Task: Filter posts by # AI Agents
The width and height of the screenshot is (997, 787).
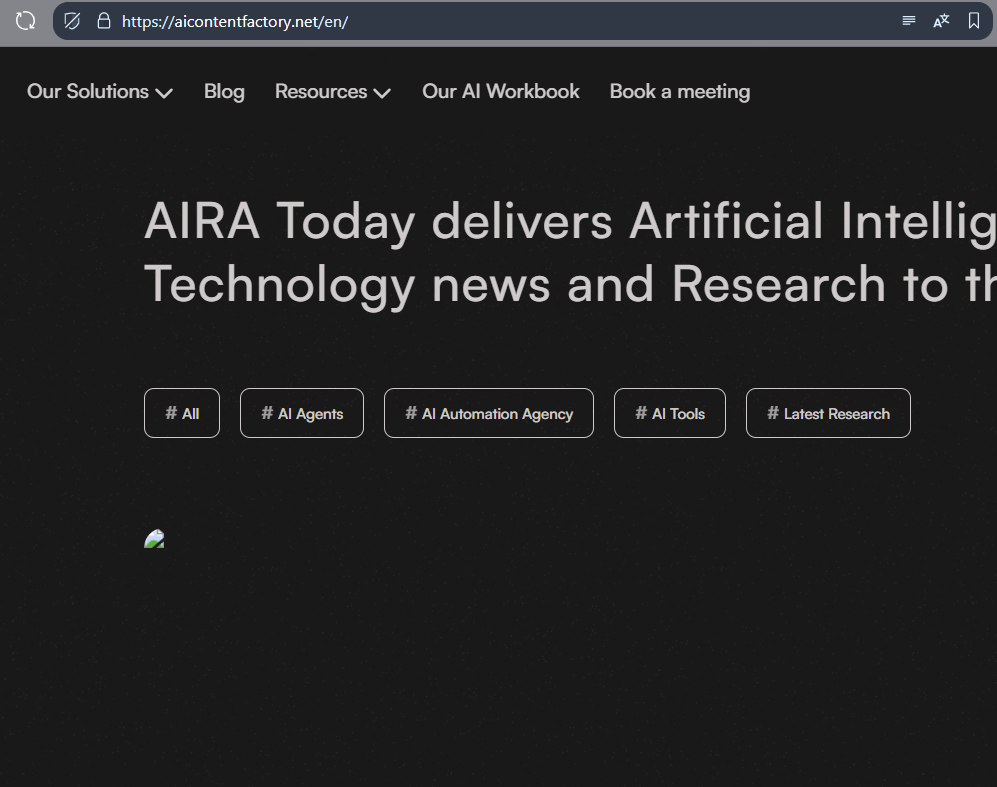Action: point(302,413)
